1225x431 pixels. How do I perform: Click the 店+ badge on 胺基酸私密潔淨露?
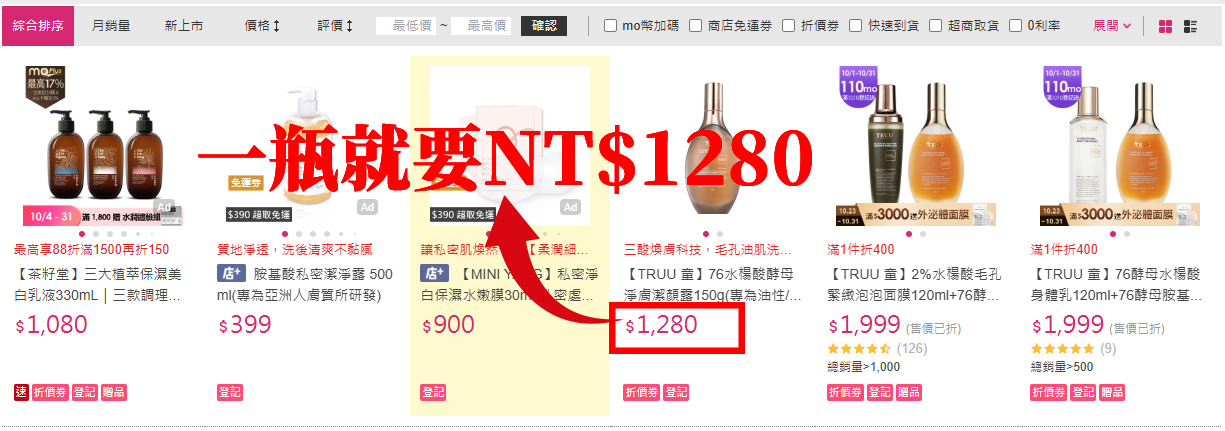click(x=232, y=273)
